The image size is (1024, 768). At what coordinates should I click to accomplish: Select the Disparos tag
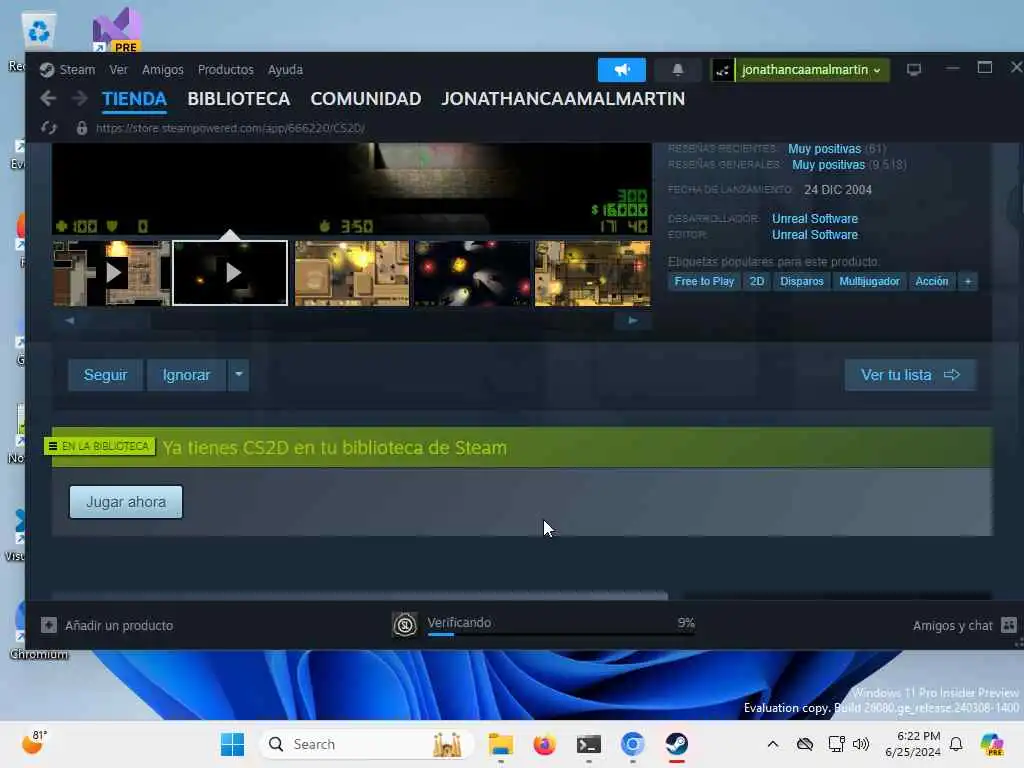(x=801, y=281)
